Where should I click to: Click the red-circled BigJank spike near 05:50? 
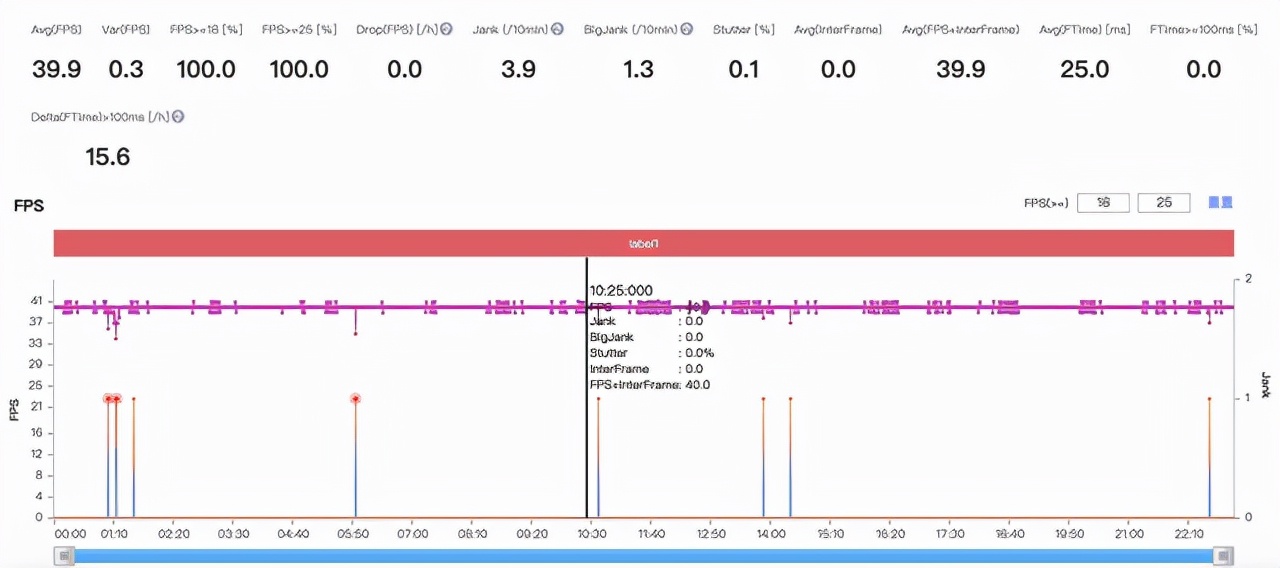coord(355,398)
